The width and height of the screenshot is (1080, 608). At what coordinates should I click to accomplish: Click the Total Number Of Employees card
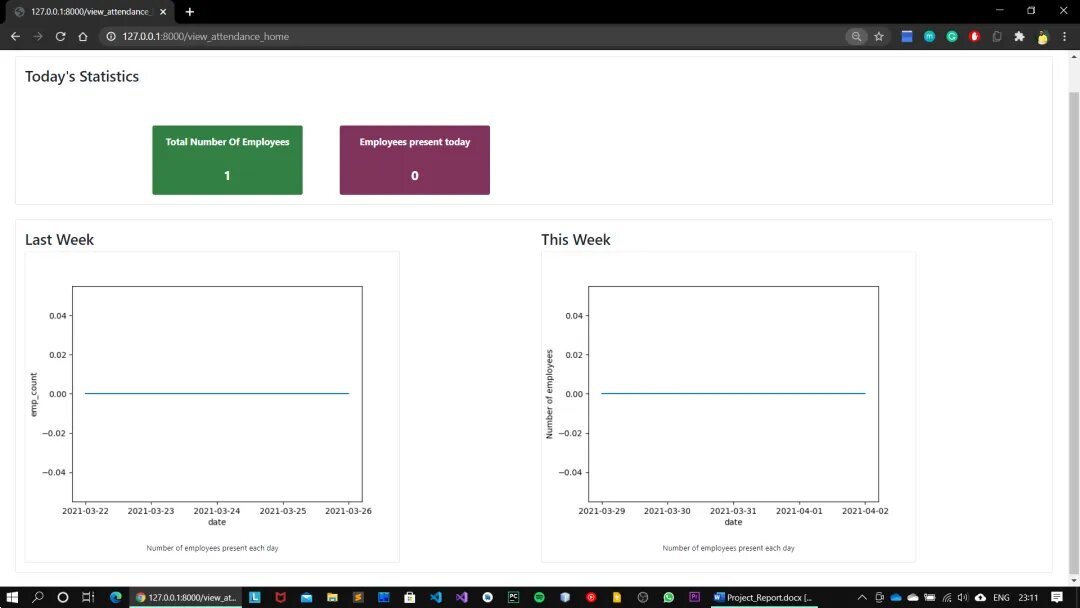coord(227,160)
